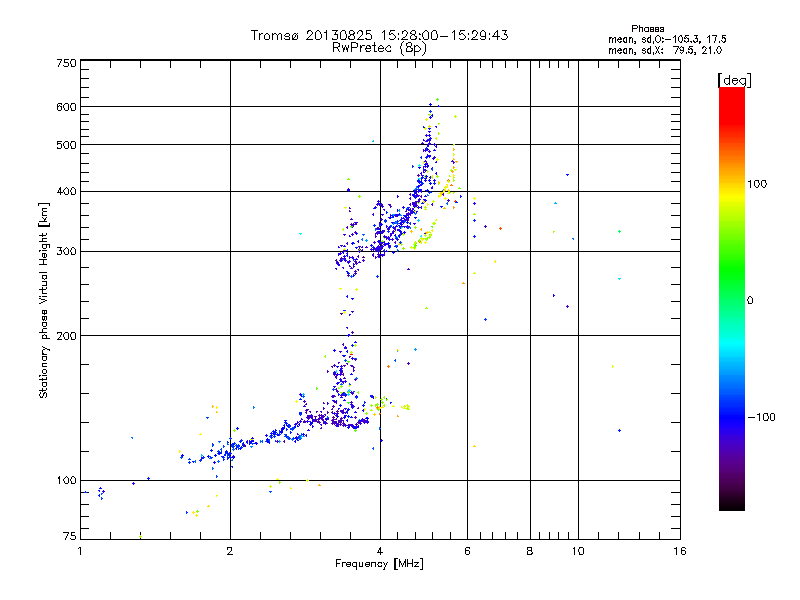Click the y-axis '500' tick label
This screenshot has width=800, height=600.
(66, 145)
